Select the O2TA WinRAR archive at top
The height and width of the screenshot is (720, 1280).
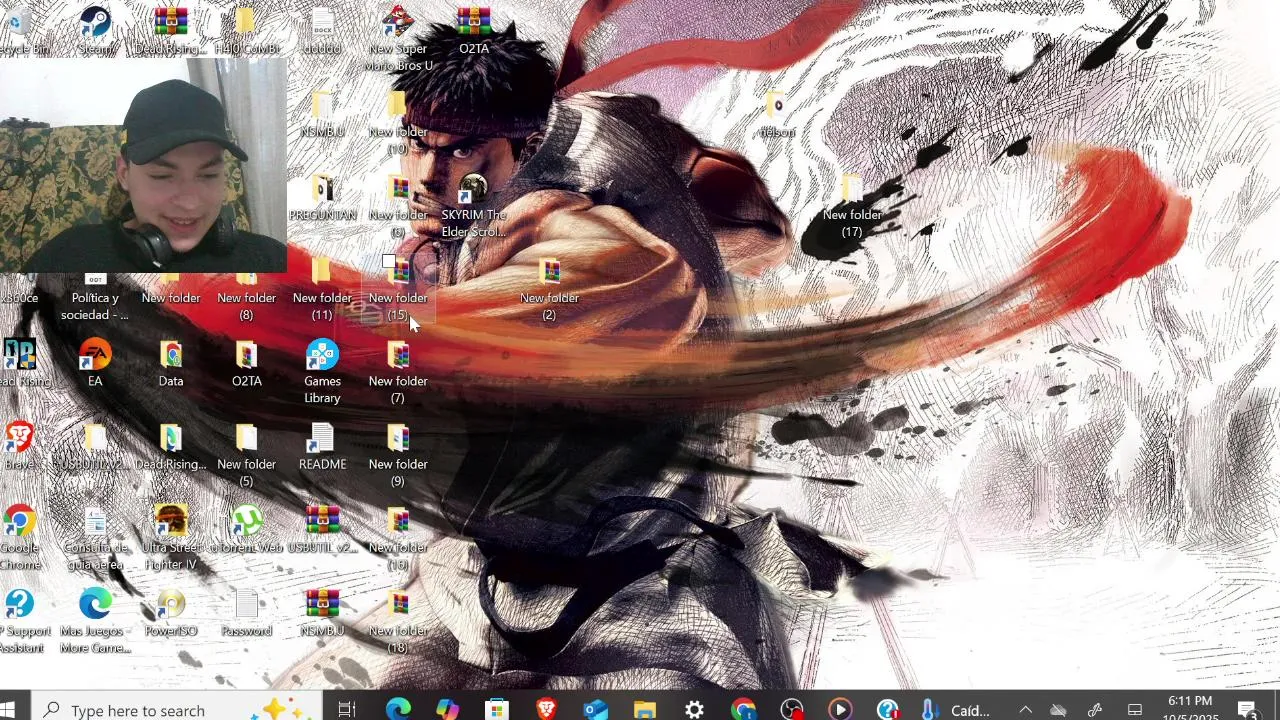pyautogui.click(x=474, y=30)
